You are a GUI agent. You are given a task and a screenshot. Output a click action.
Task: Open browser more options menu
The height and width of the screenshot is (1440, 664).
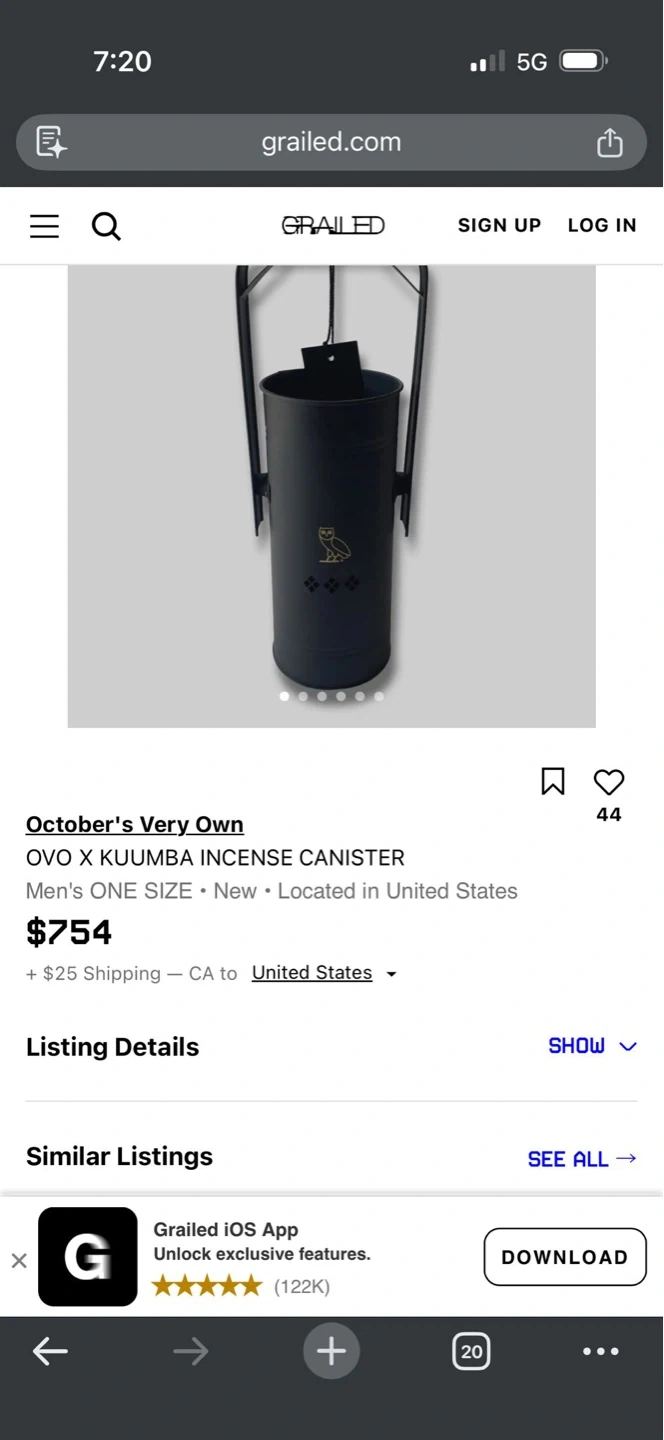600,1352
